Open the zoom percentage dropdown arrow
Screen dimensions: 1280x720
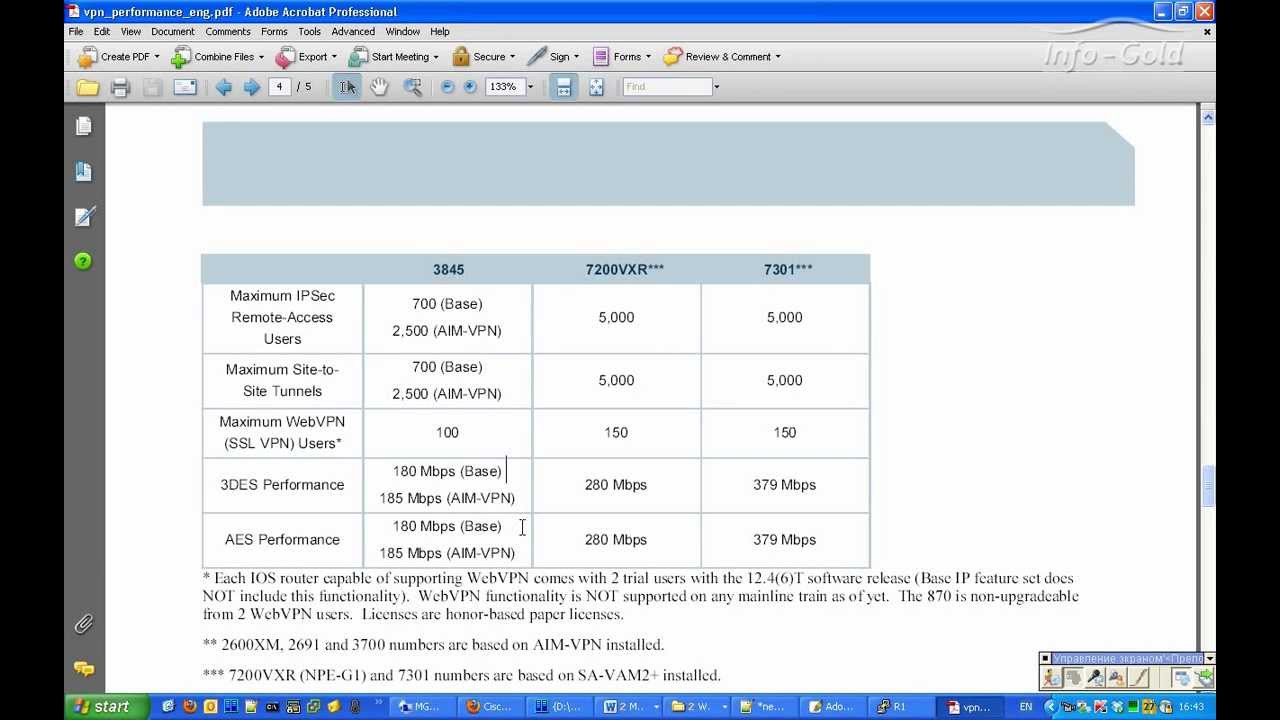coord(530,87)
